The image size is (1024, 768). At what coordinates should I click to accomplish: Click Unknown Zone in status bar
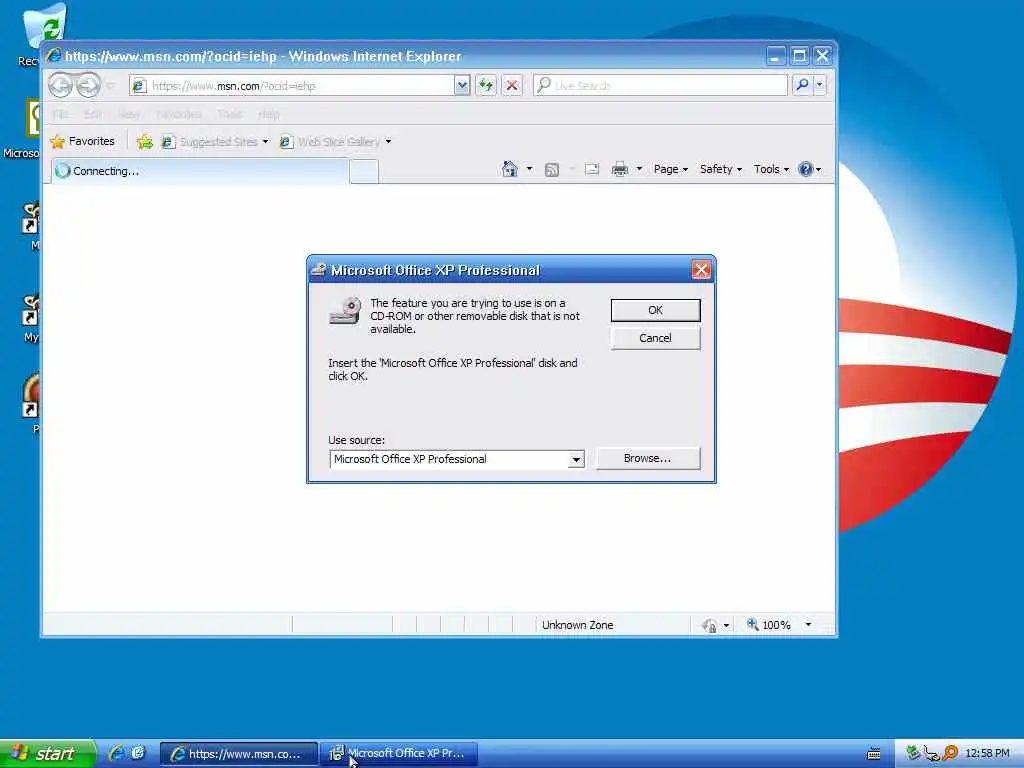point(577,625)
